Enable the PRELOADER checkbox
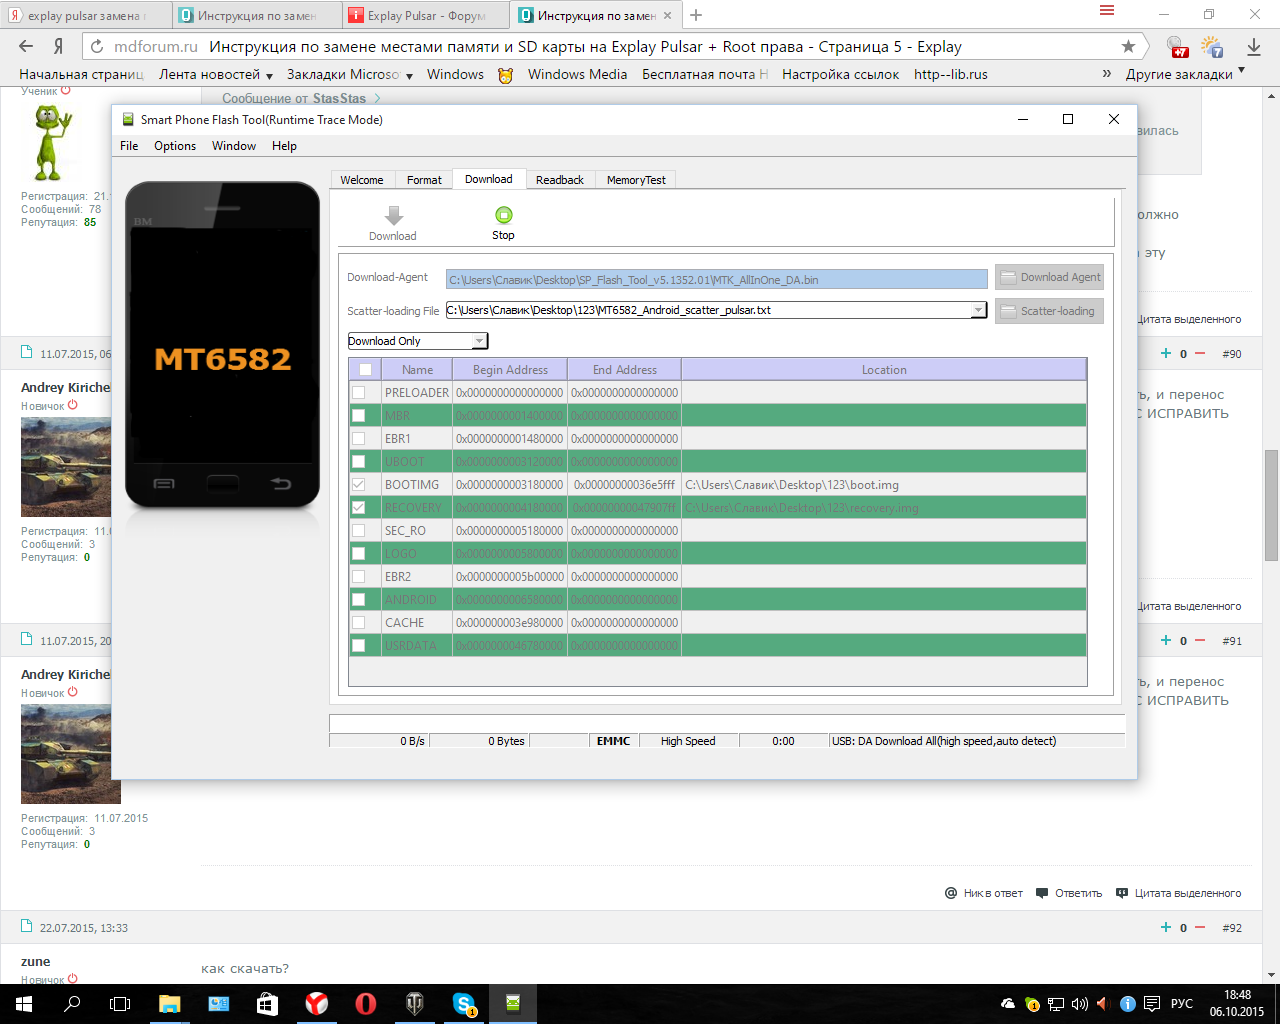 (358, 393)
